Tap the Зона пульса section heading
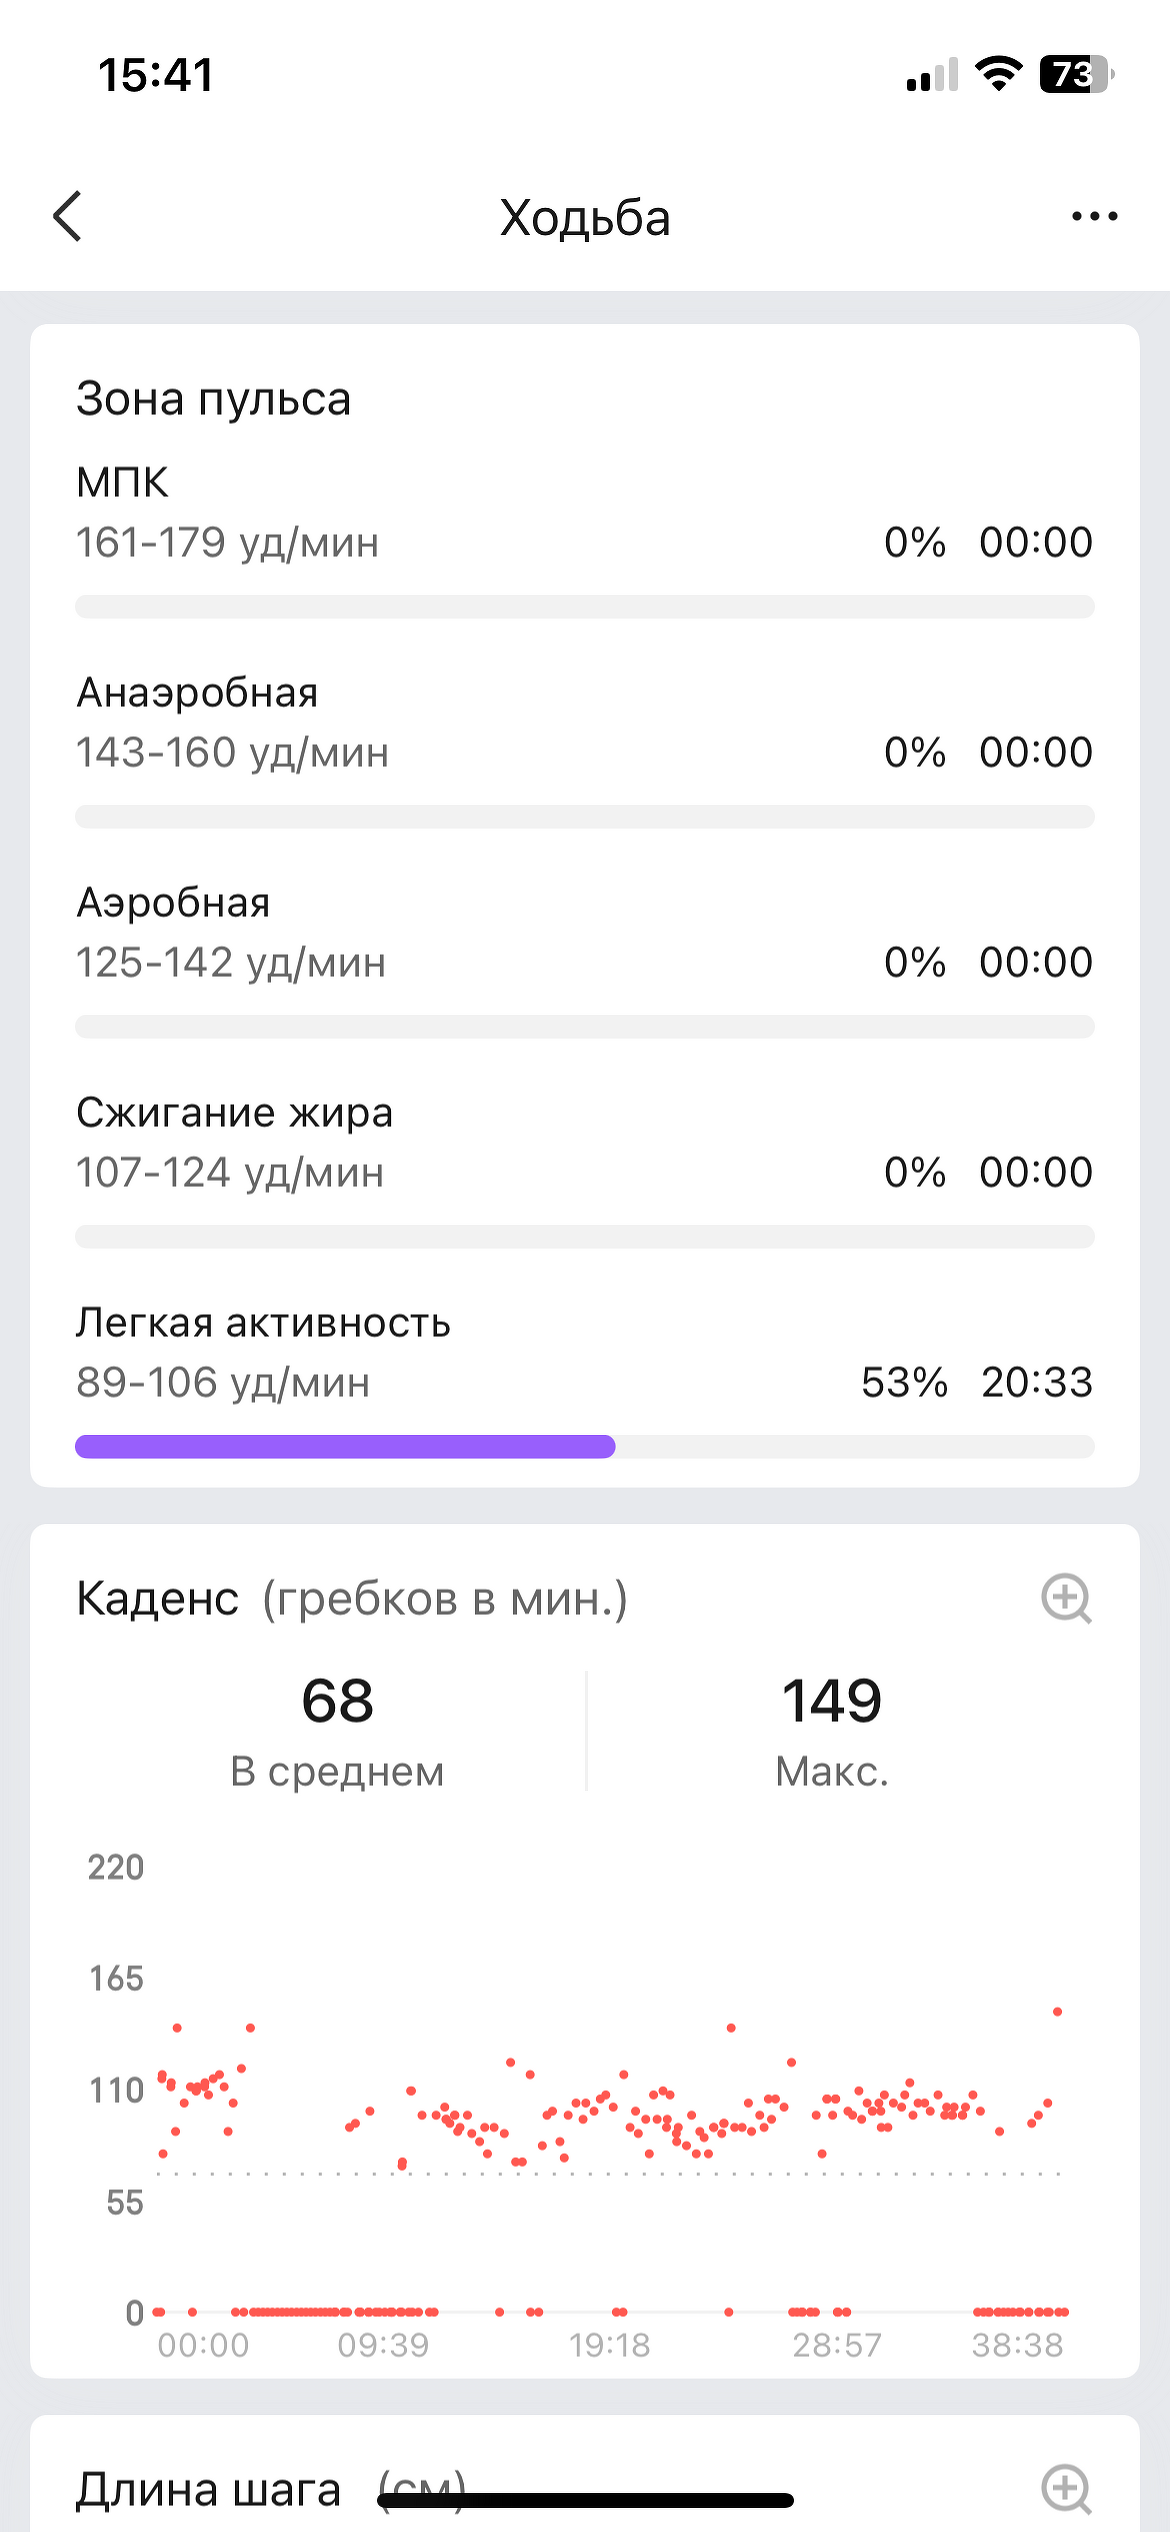The image size is (1170, 2532). click(x=214, y=399)
